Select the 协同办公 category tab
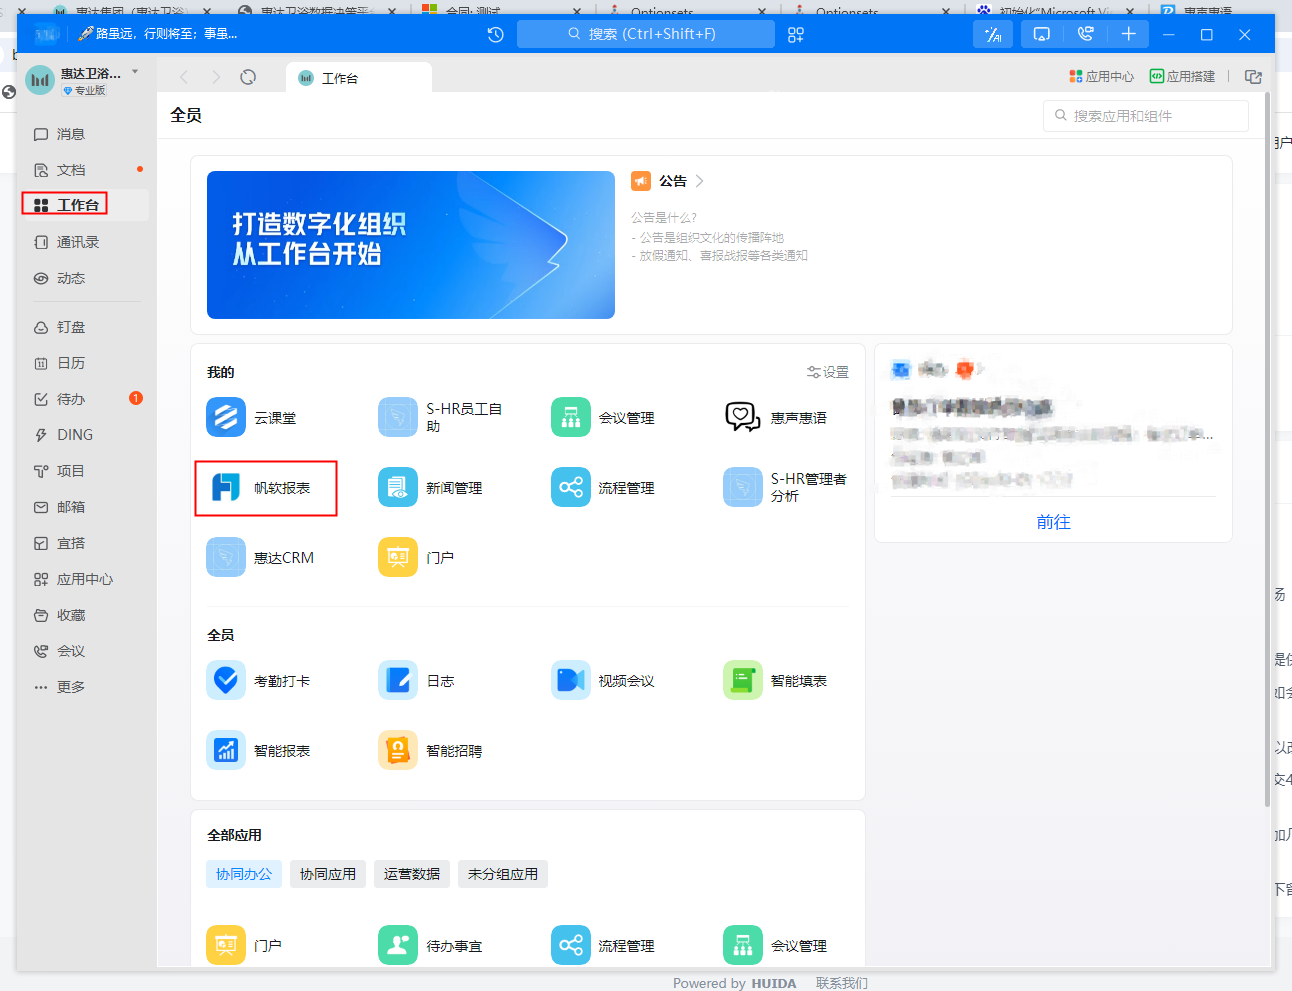Screen dimensions: 1292x991 244,874
